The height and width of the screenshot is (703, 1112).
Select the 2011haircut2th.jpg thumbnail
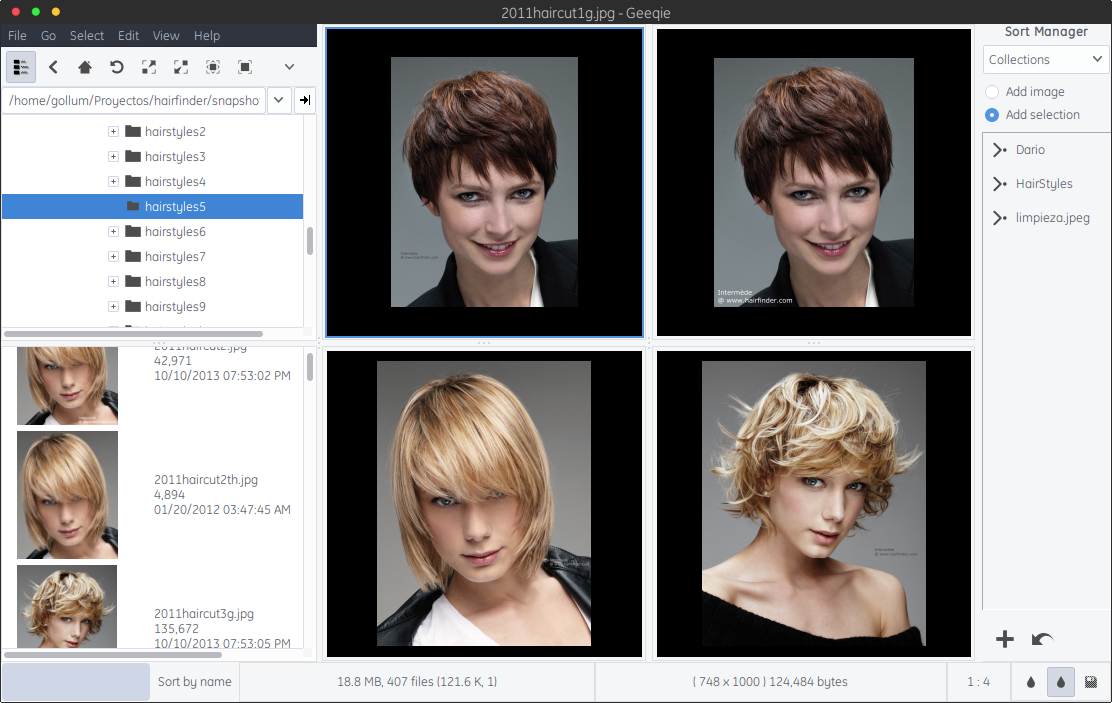(67, 495)
